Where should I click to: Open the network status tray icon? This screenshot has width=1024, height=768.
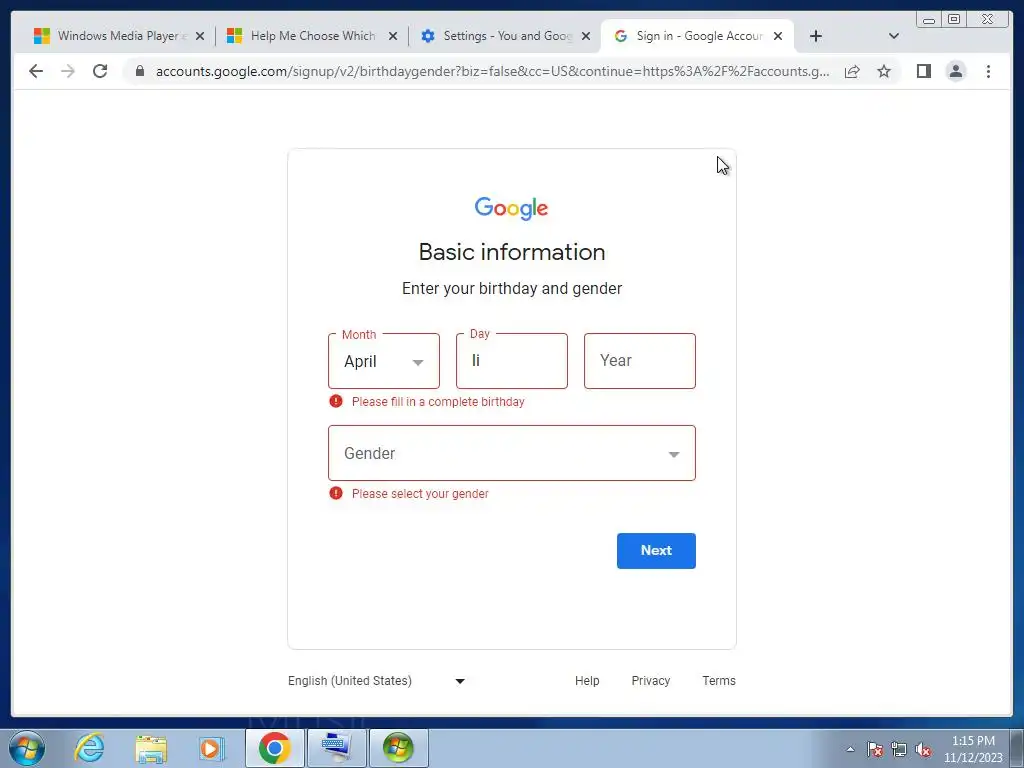tap(899, 749)
